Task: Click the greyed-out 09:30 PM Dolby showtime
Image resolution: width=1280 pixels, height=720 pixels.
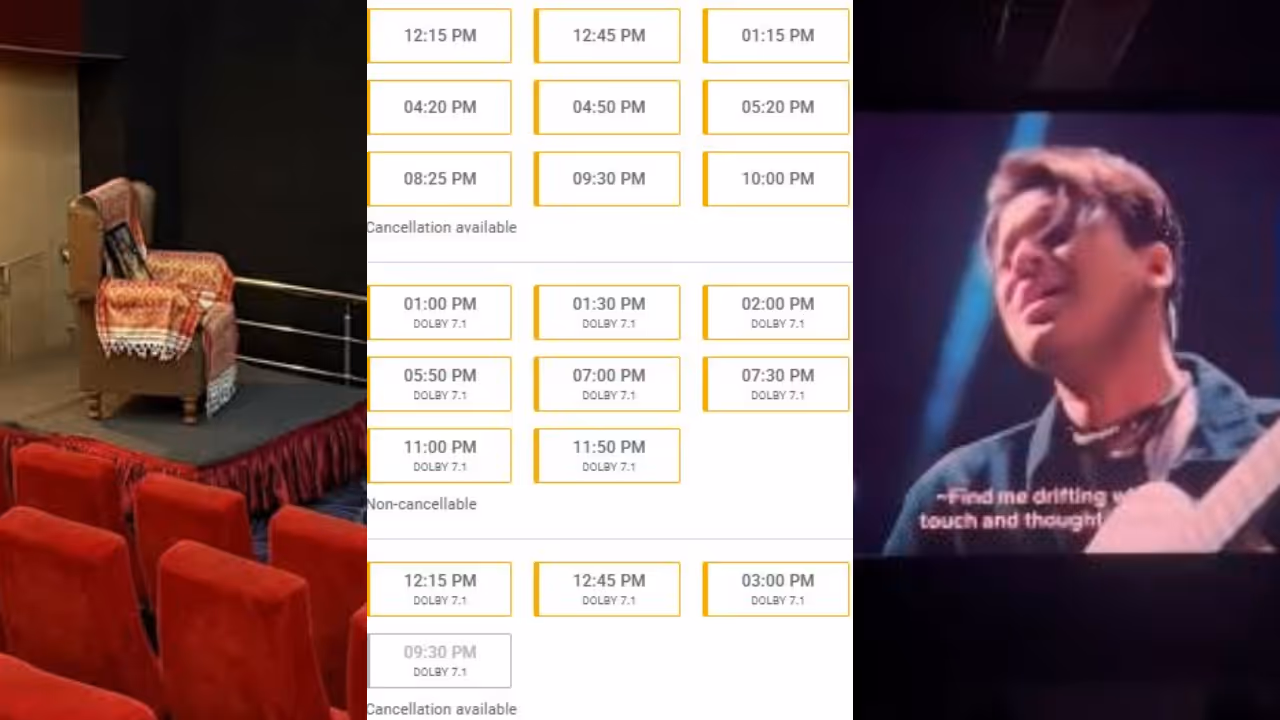Action: [440, 660]
